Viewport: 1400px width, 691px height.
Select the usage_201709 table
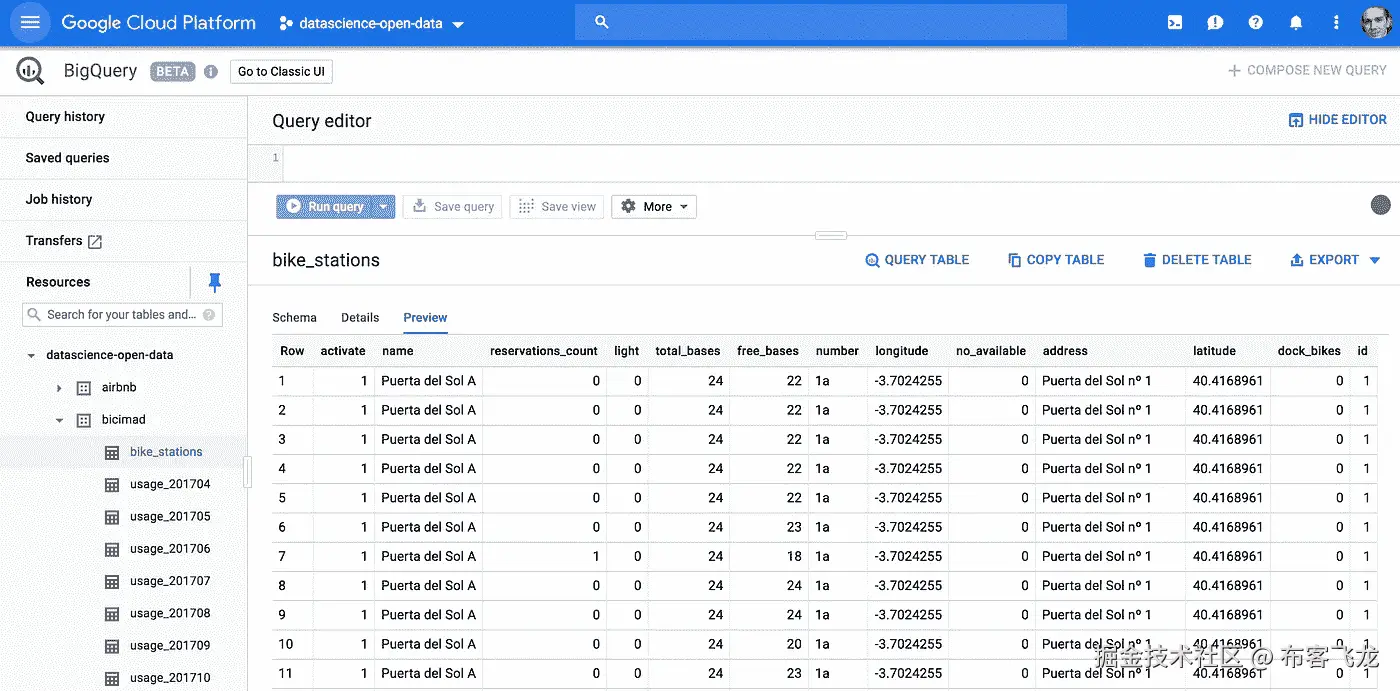170,646
